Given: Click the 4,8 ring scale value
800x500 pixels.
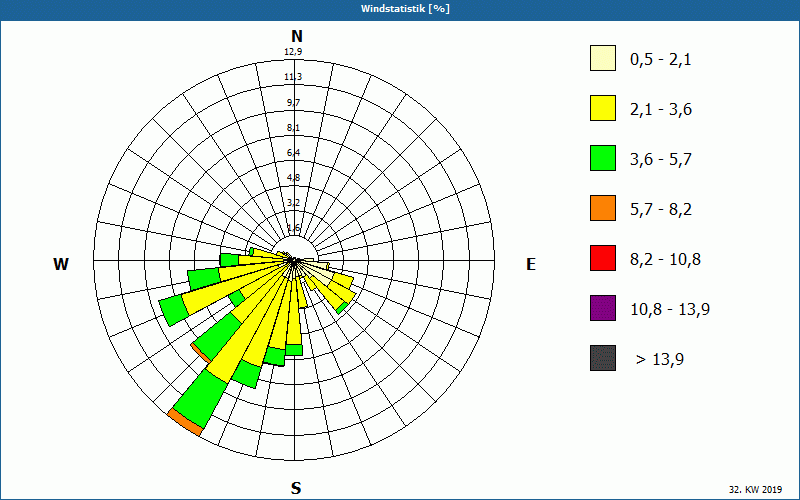Looking at the screenshot, I should click(x=293, y=178).
